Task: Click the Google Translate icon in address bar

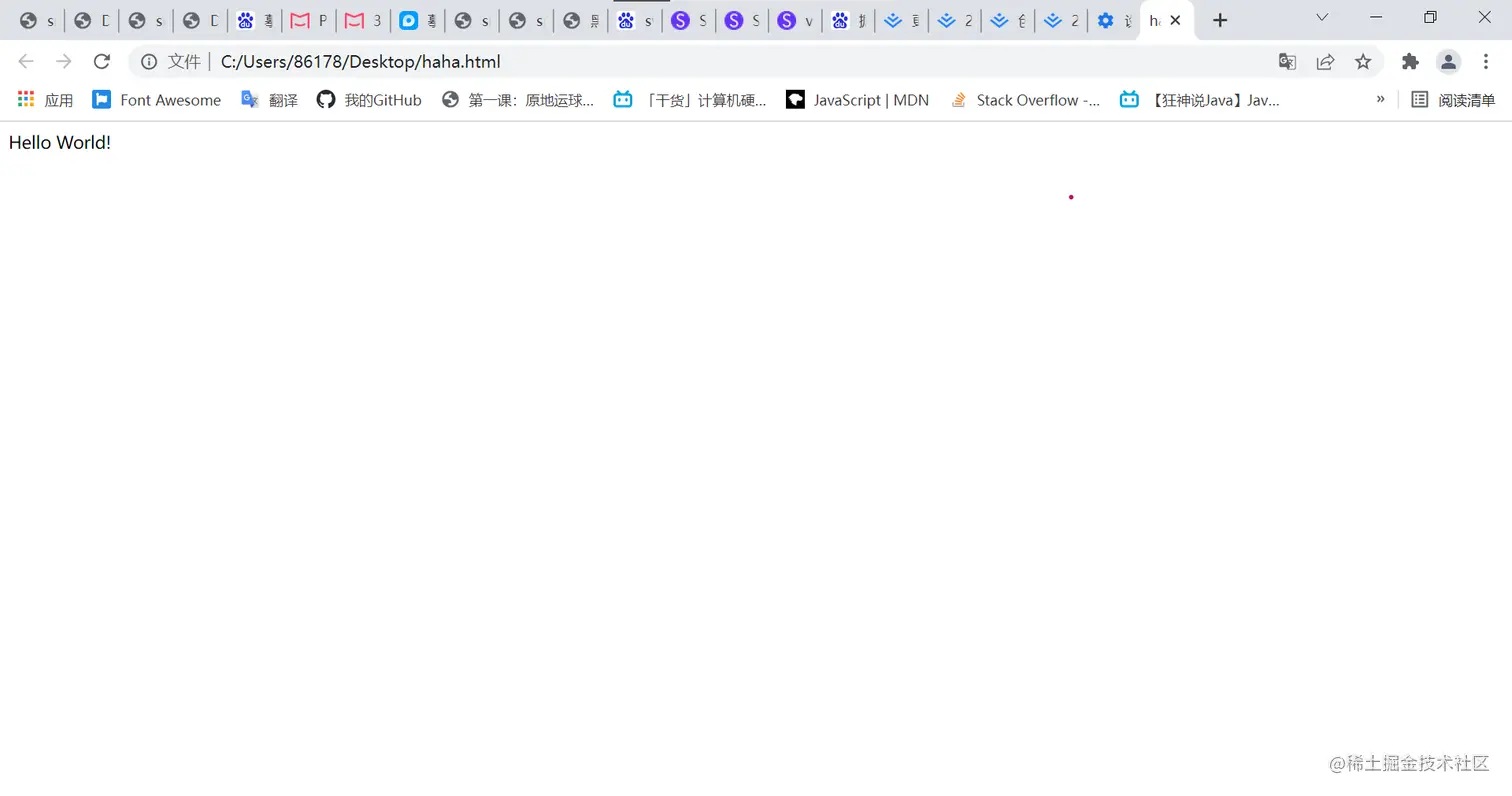Action: (1286, 61)
